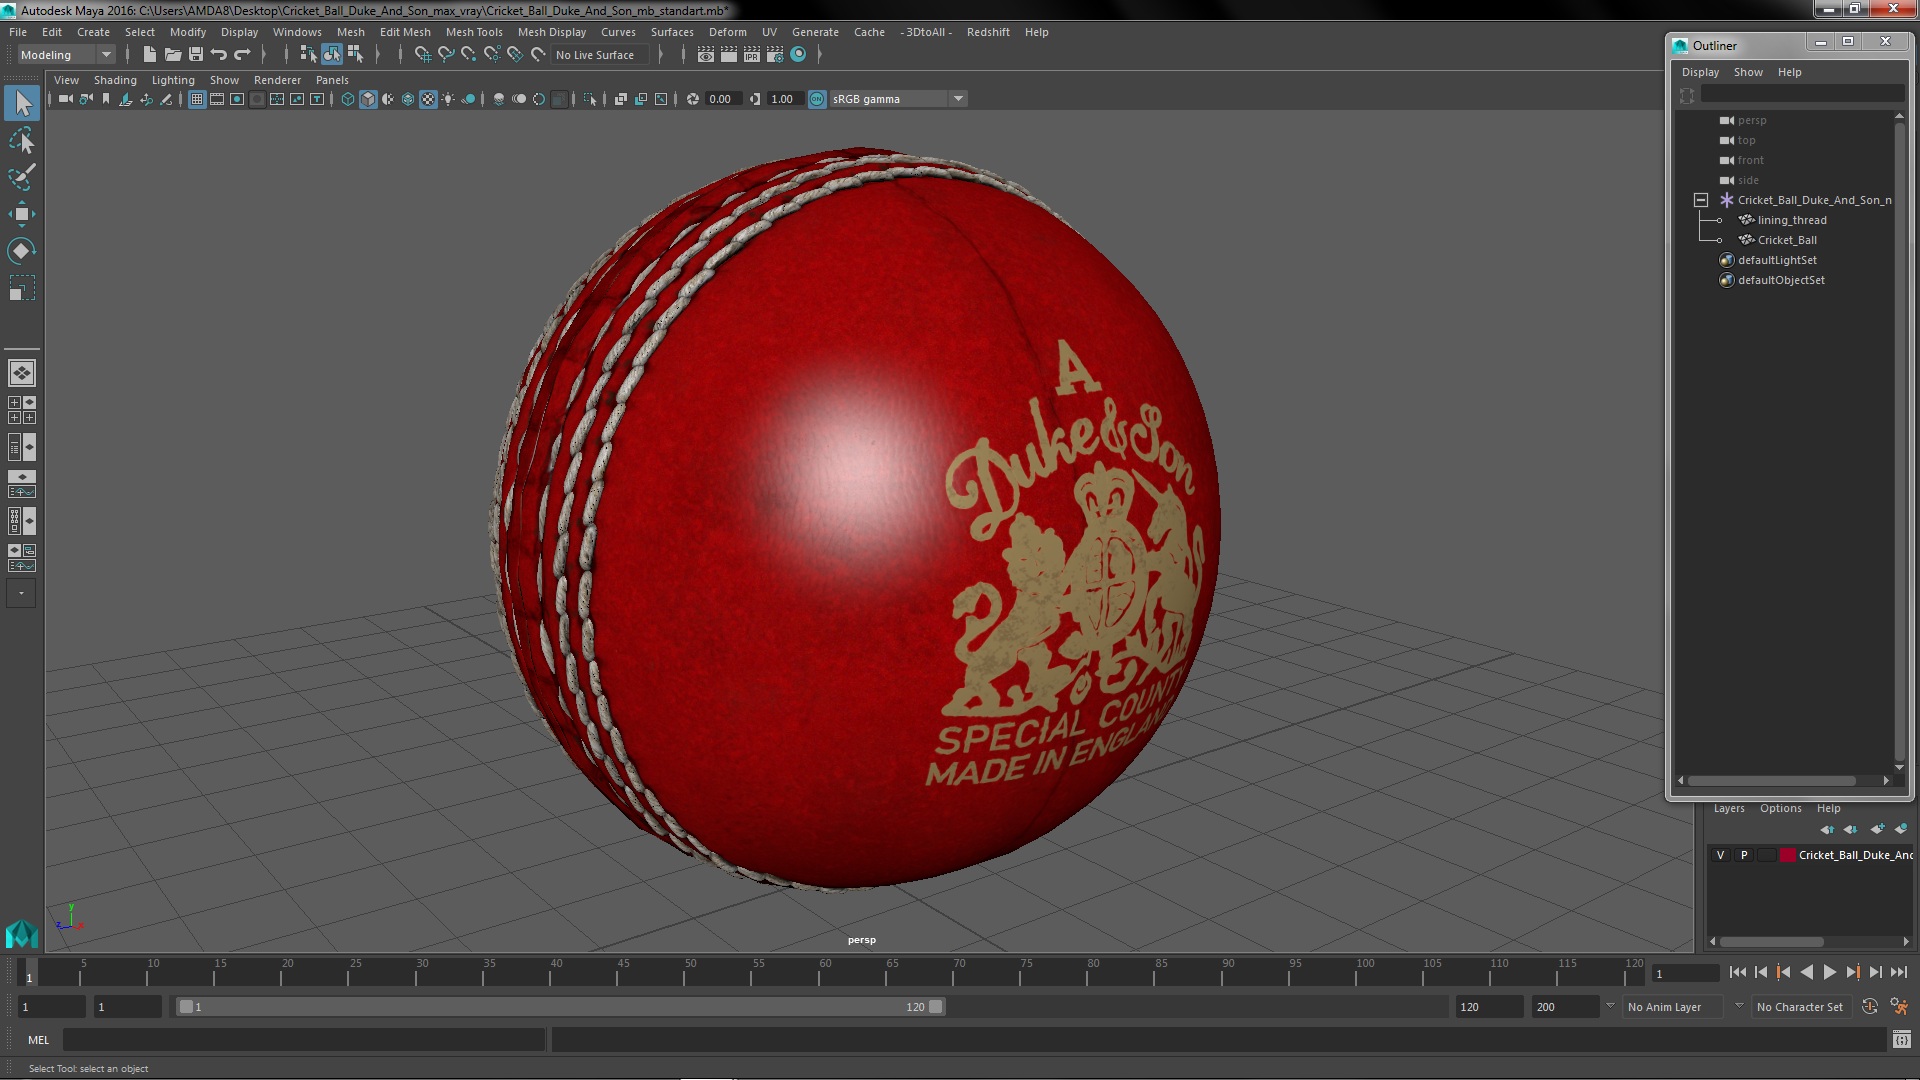Toggle use all lights in viewport

[448, 99]
